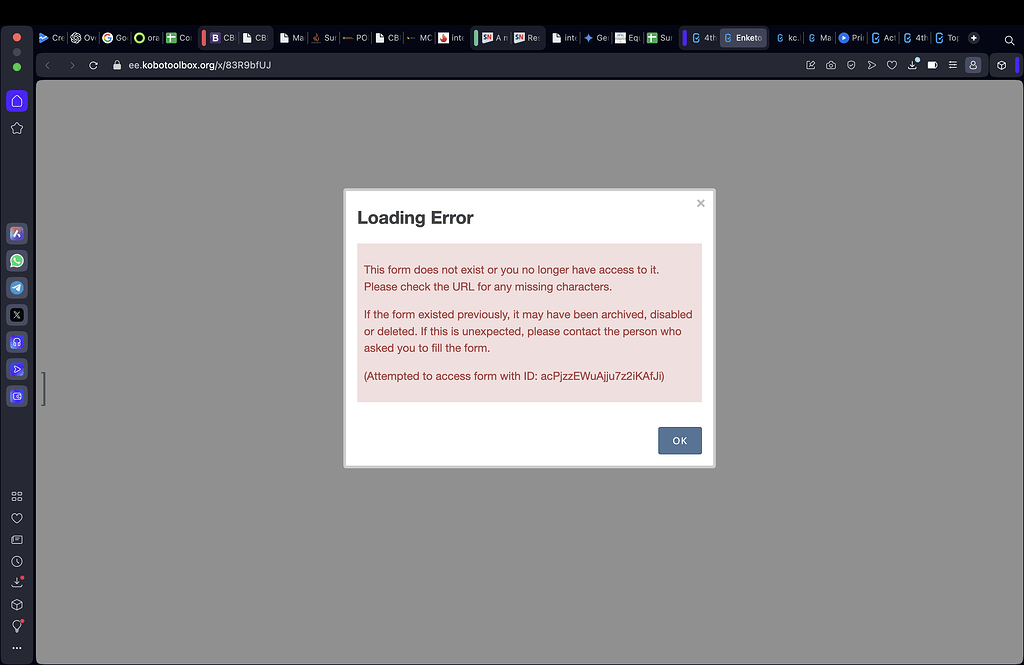Viewport: 1024px width, 665px height.
Task: Open extensions via the cube sidebar icon
Action: pyautogui.click(x=16, y=604)
